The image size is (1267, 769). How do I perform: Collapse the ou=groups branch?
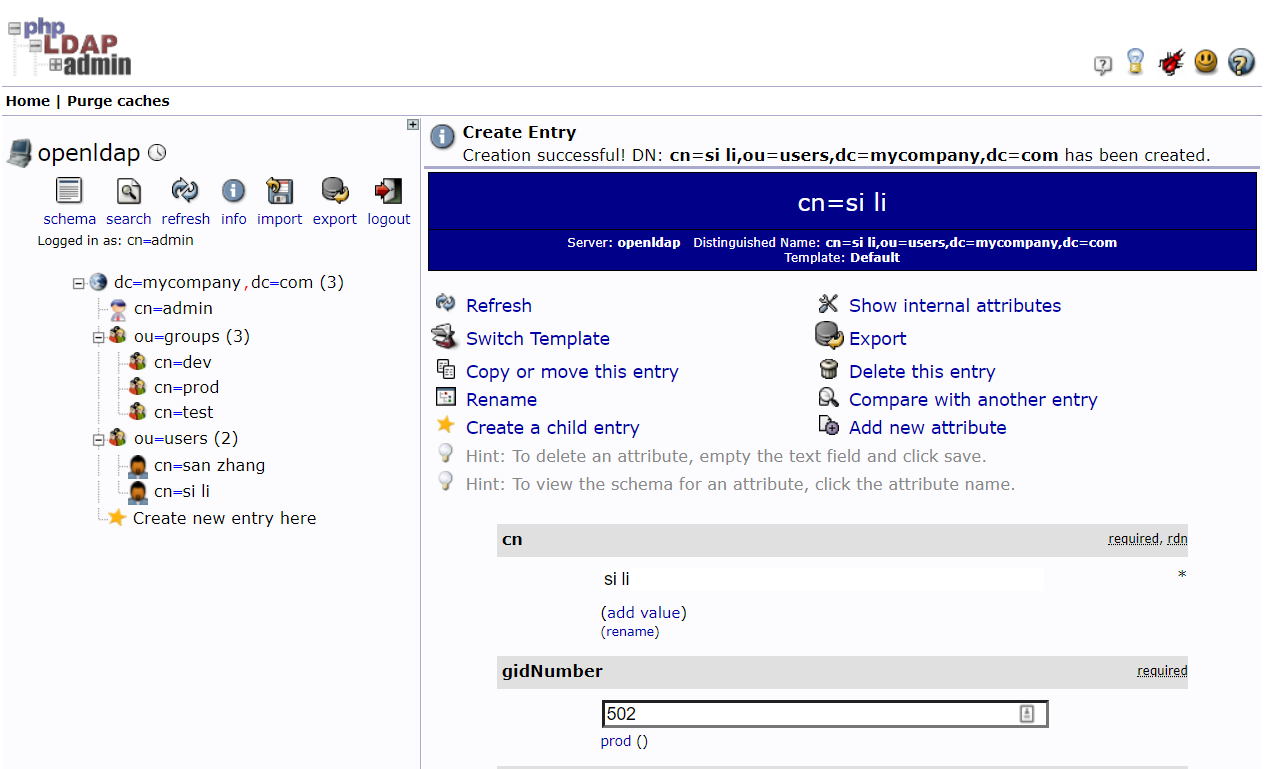pyautogui.click(x=97, y=336)
